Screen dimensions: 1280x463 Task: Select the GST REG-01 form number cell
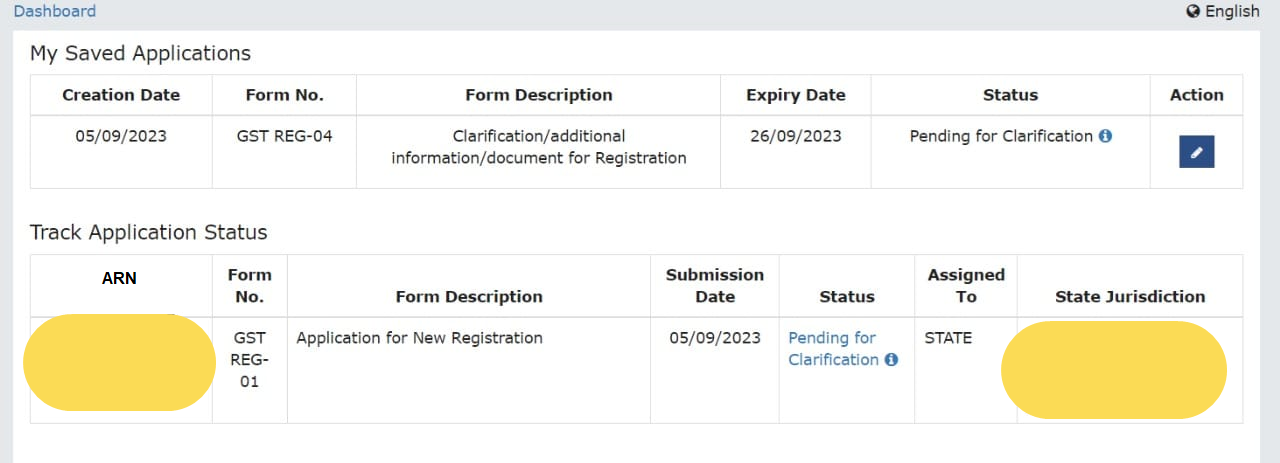(x=249, y=360)
